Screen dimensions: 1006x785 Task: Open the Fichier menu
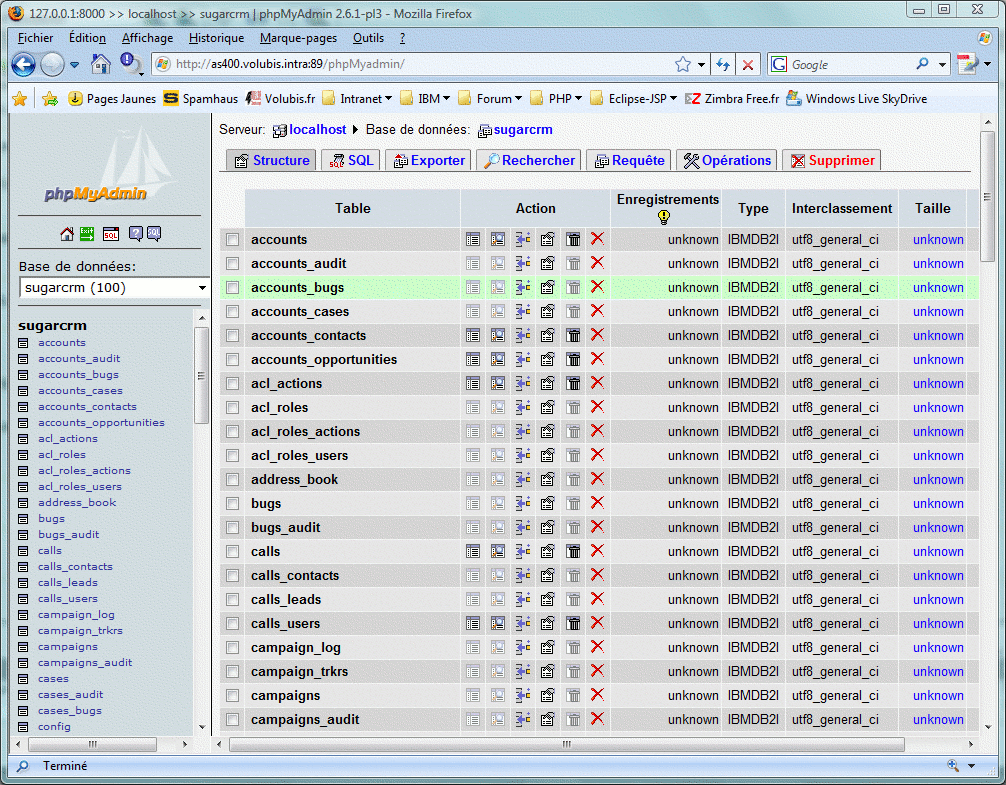pos(35,38)
